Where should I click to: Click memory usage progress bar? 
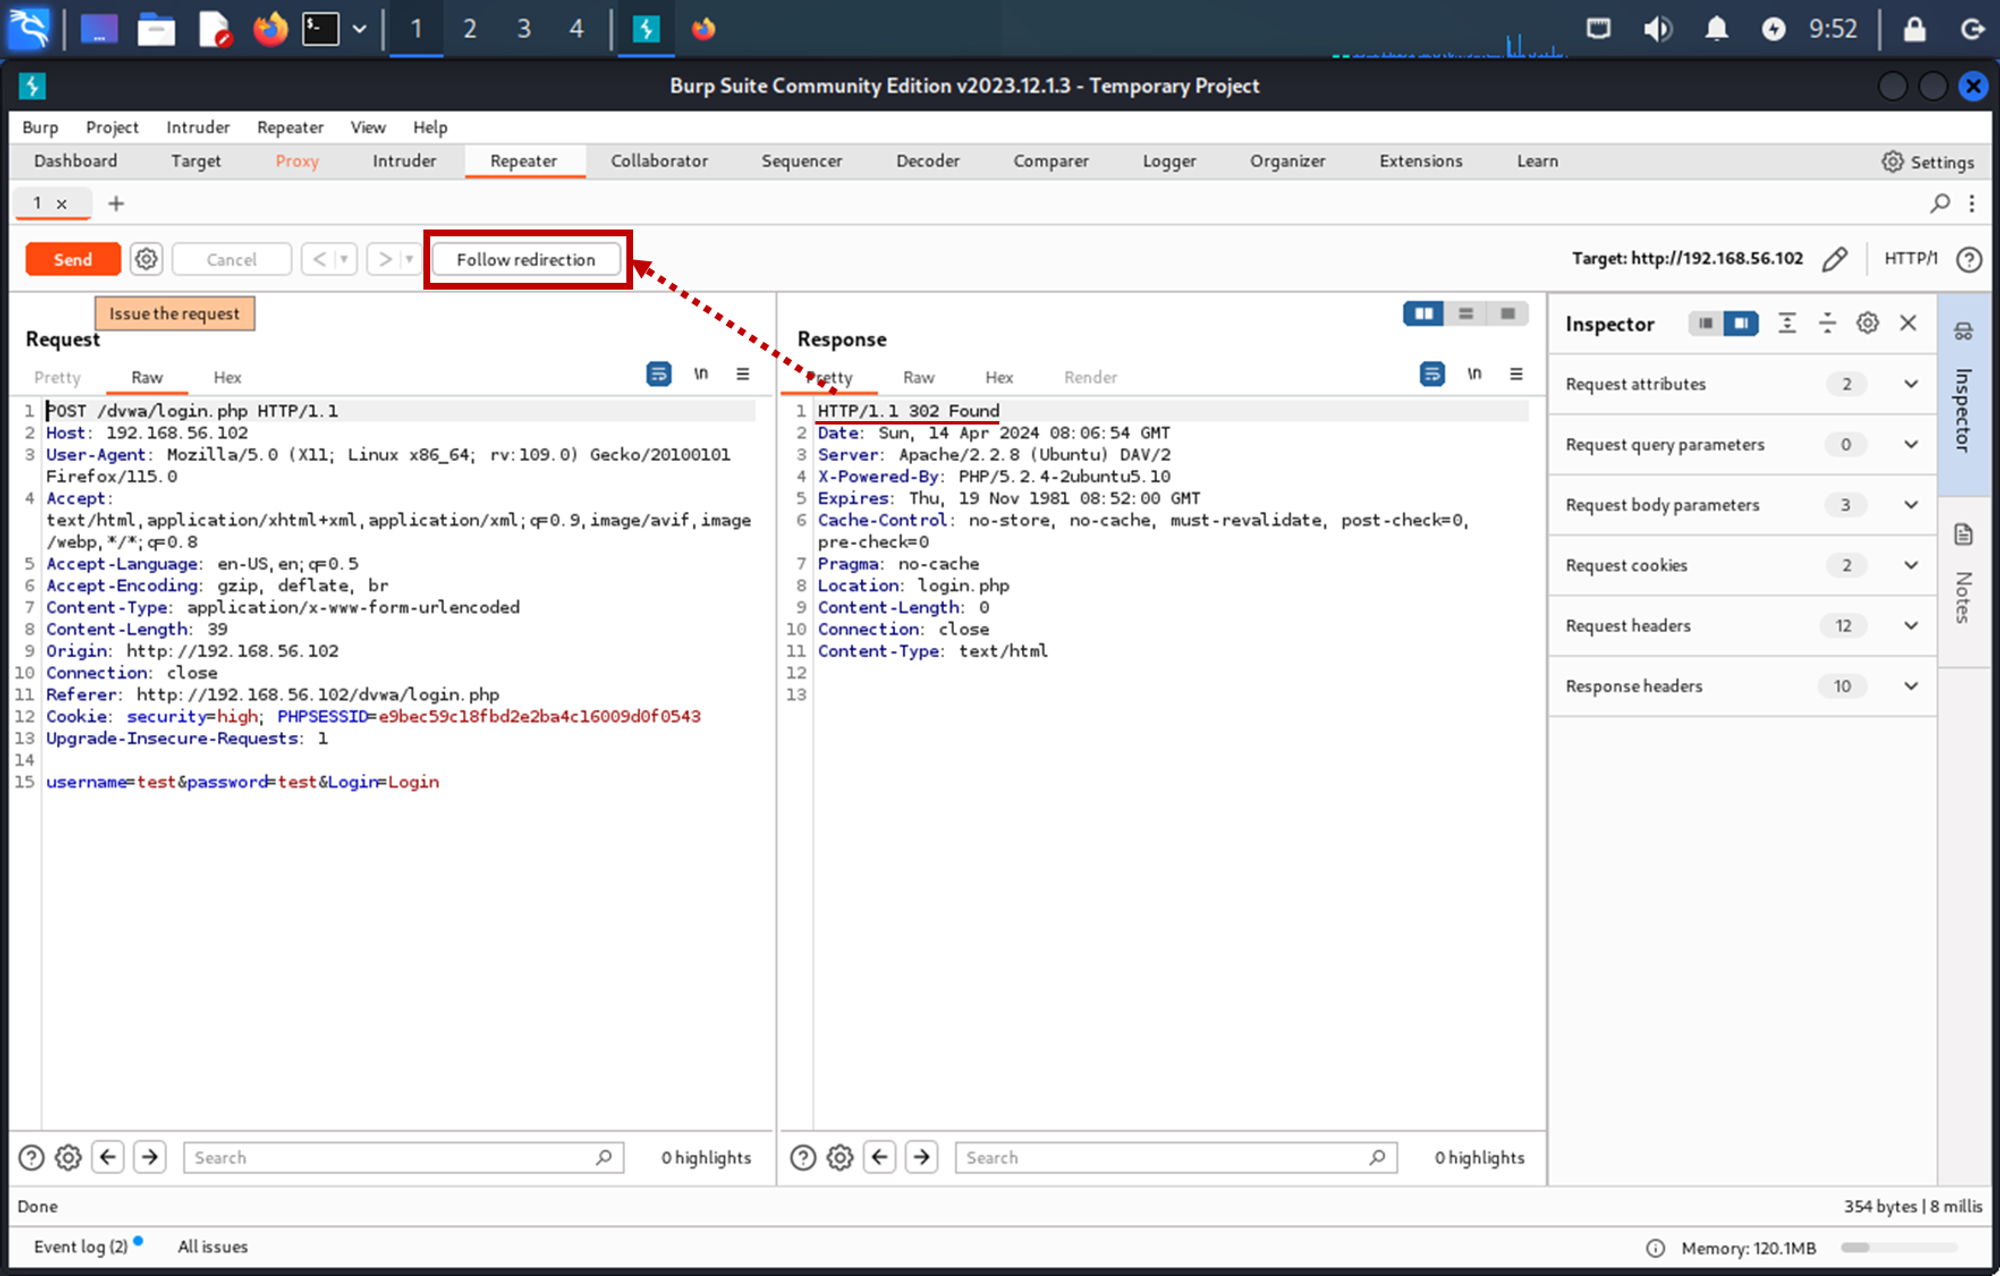1898,1247
